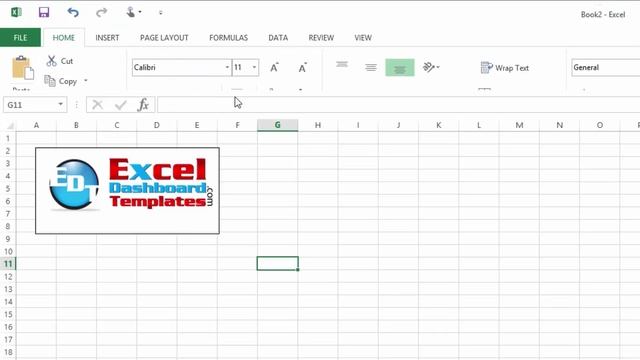Open the General number format dropdown
Screen dimensions: 640x360
point(606,68)
